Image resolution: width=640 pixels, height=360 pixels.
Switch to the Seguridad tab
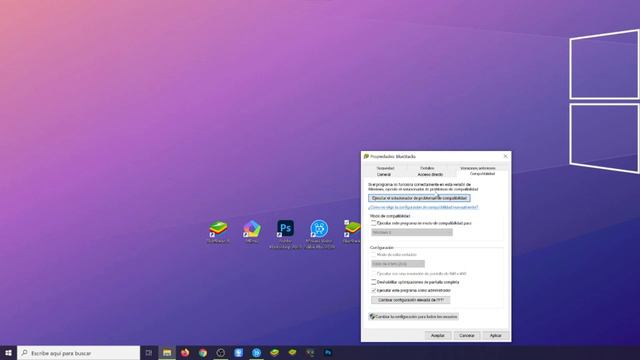(x=385, y=168)
